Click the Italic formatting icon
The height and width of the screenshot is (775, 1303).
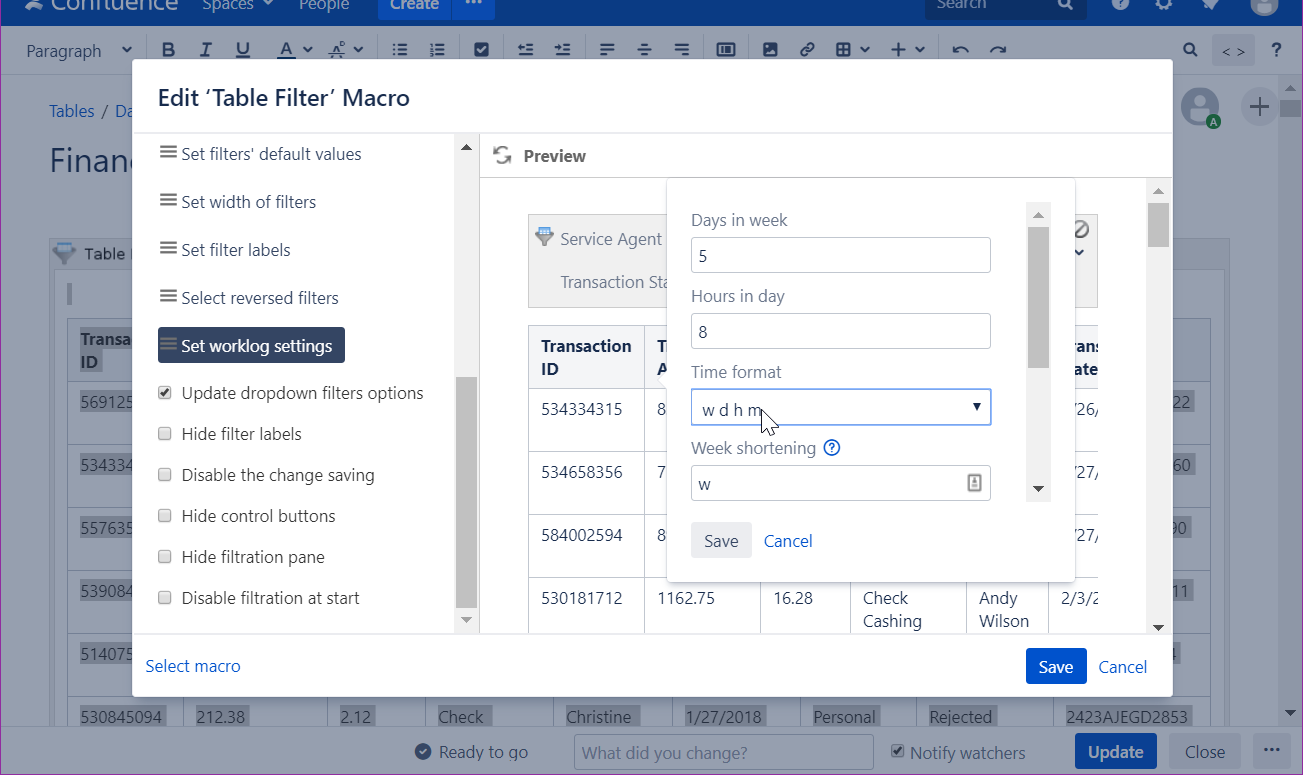(206, 50)
